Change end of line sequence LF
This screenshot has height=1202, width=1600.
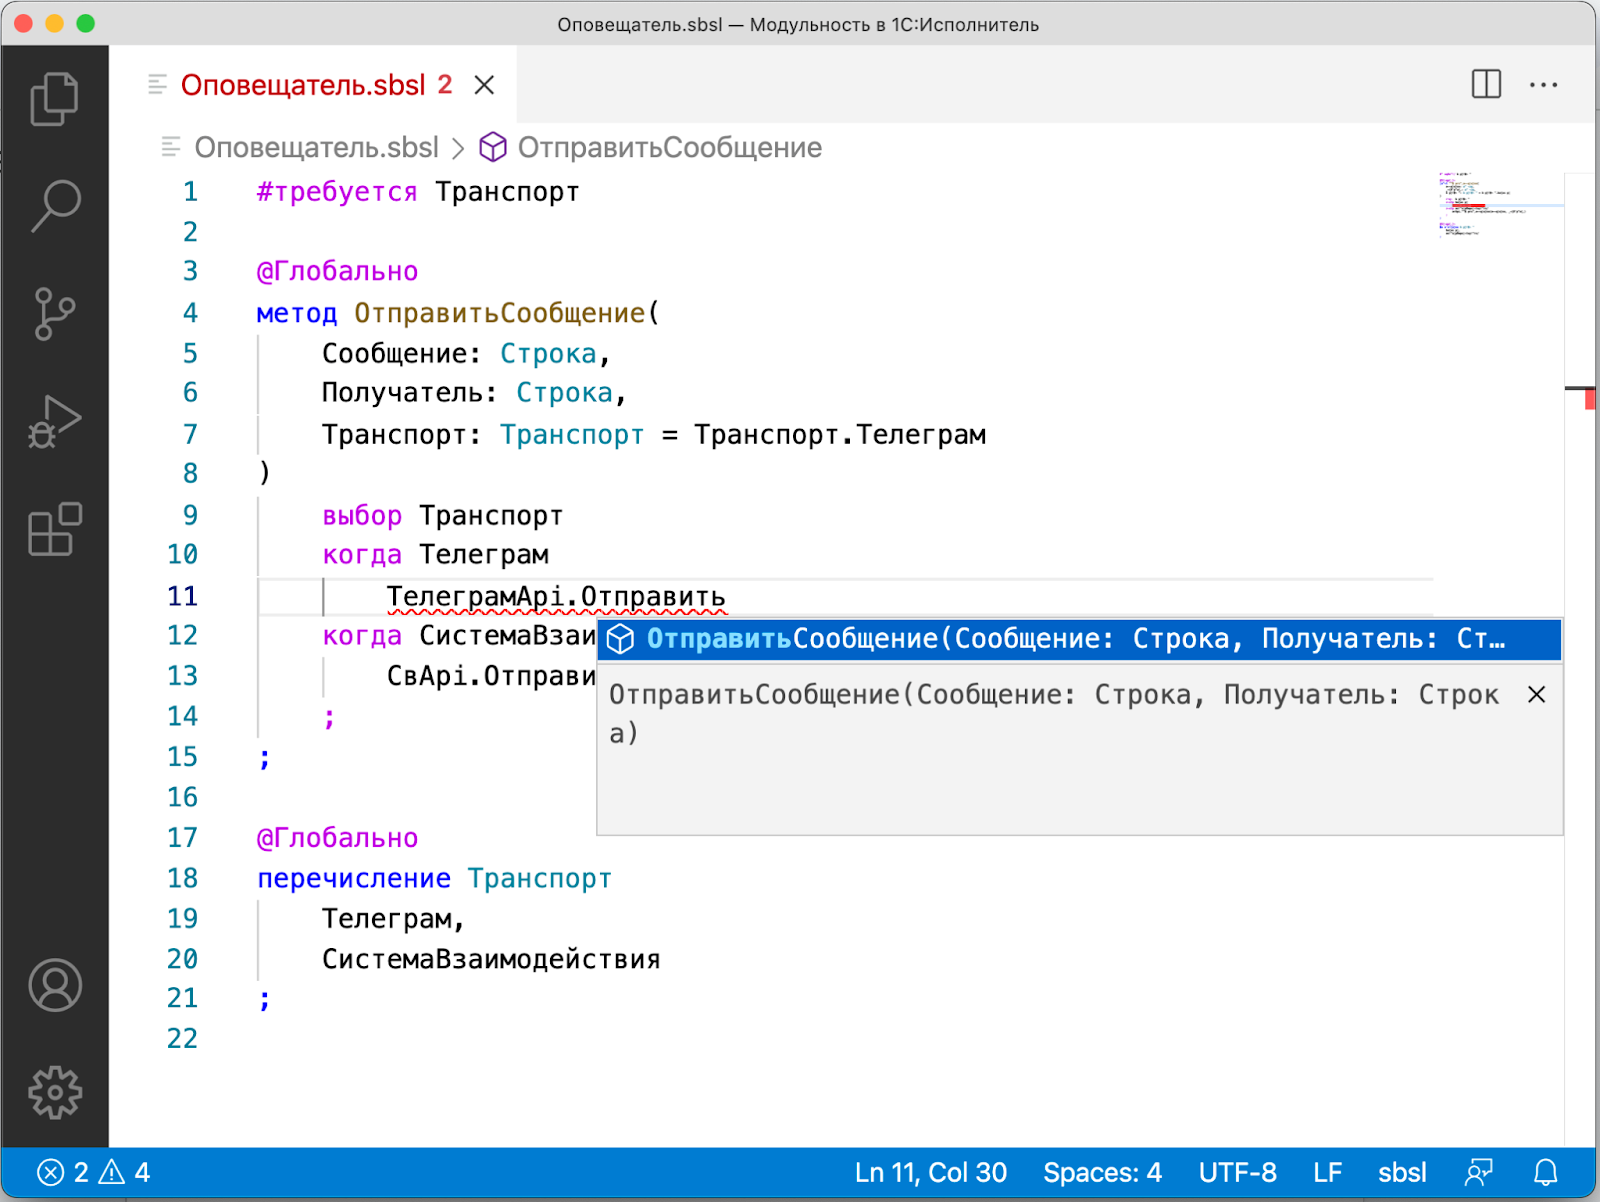pyautogui.click(x=1327, y=1172)
